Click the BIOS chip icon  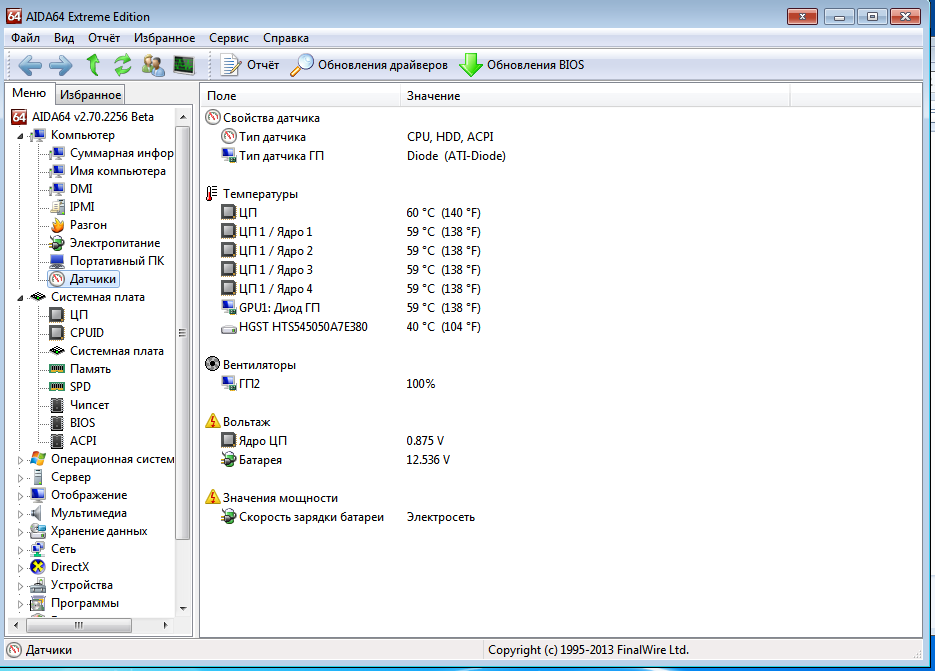[57, 423]
